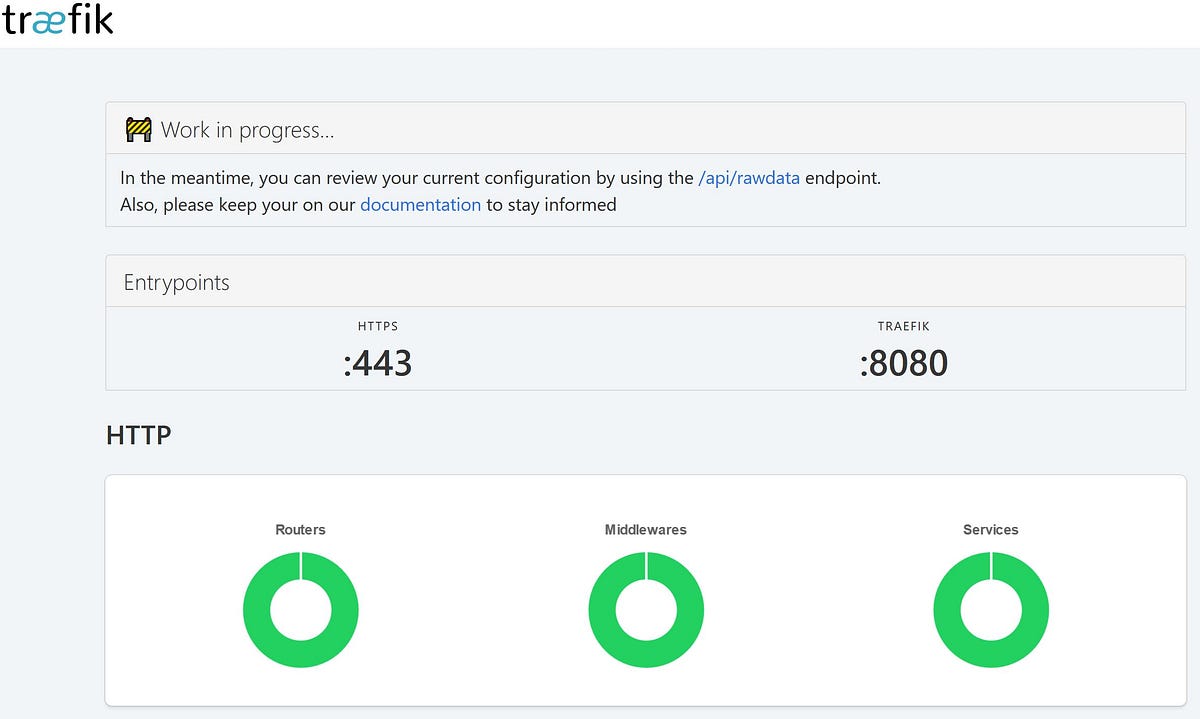Click the 'In the meantime' sentence
1200x719 pixels.
point(500,178)
